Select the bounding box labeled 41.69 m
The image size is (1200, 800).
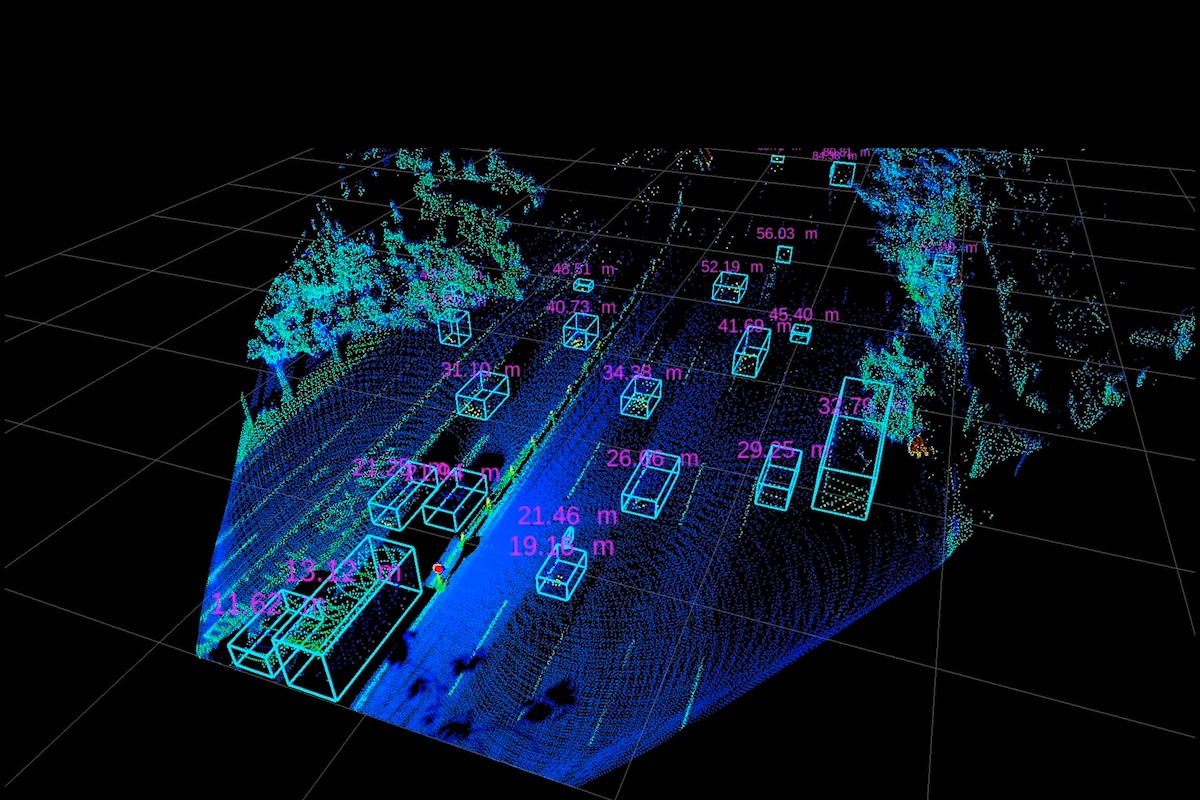coord(751,352)
